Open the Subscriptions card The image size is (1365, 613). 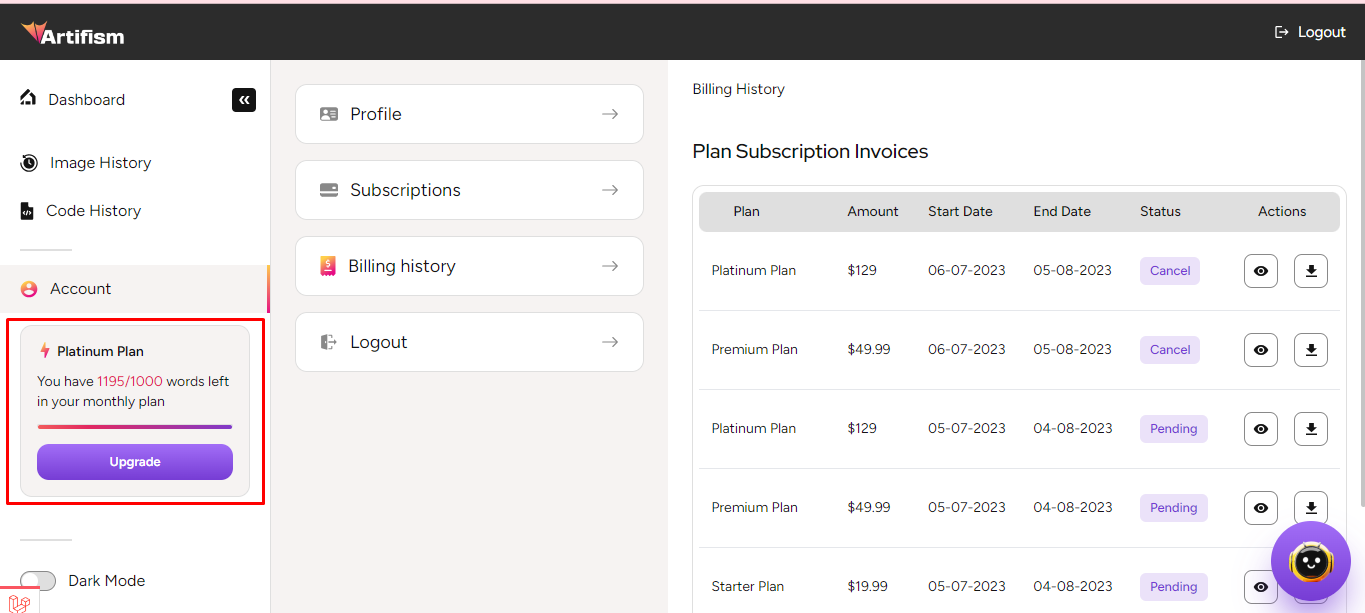click(x=469, y=190)
